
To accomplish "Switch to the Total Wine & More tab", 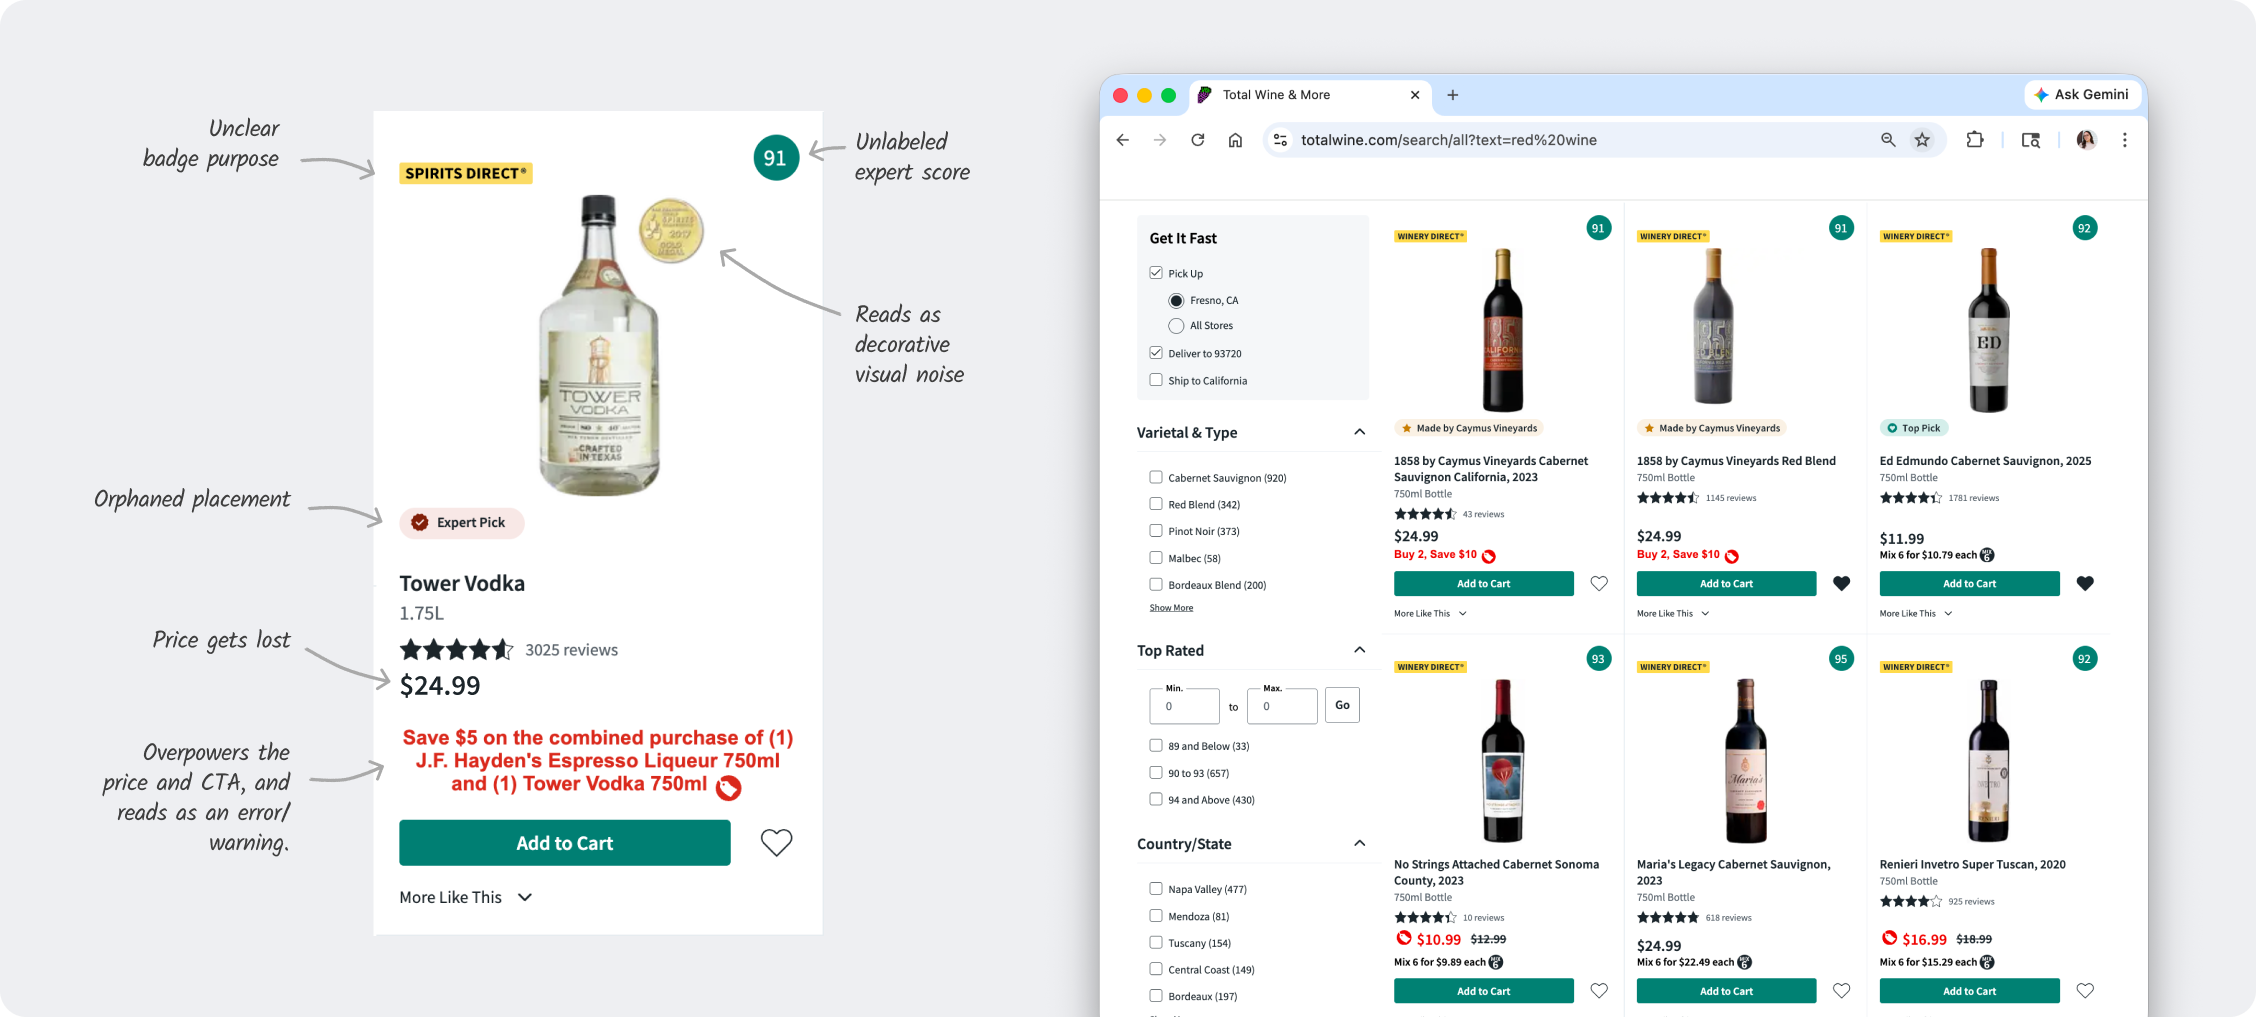I will [x=1310, y=95].
